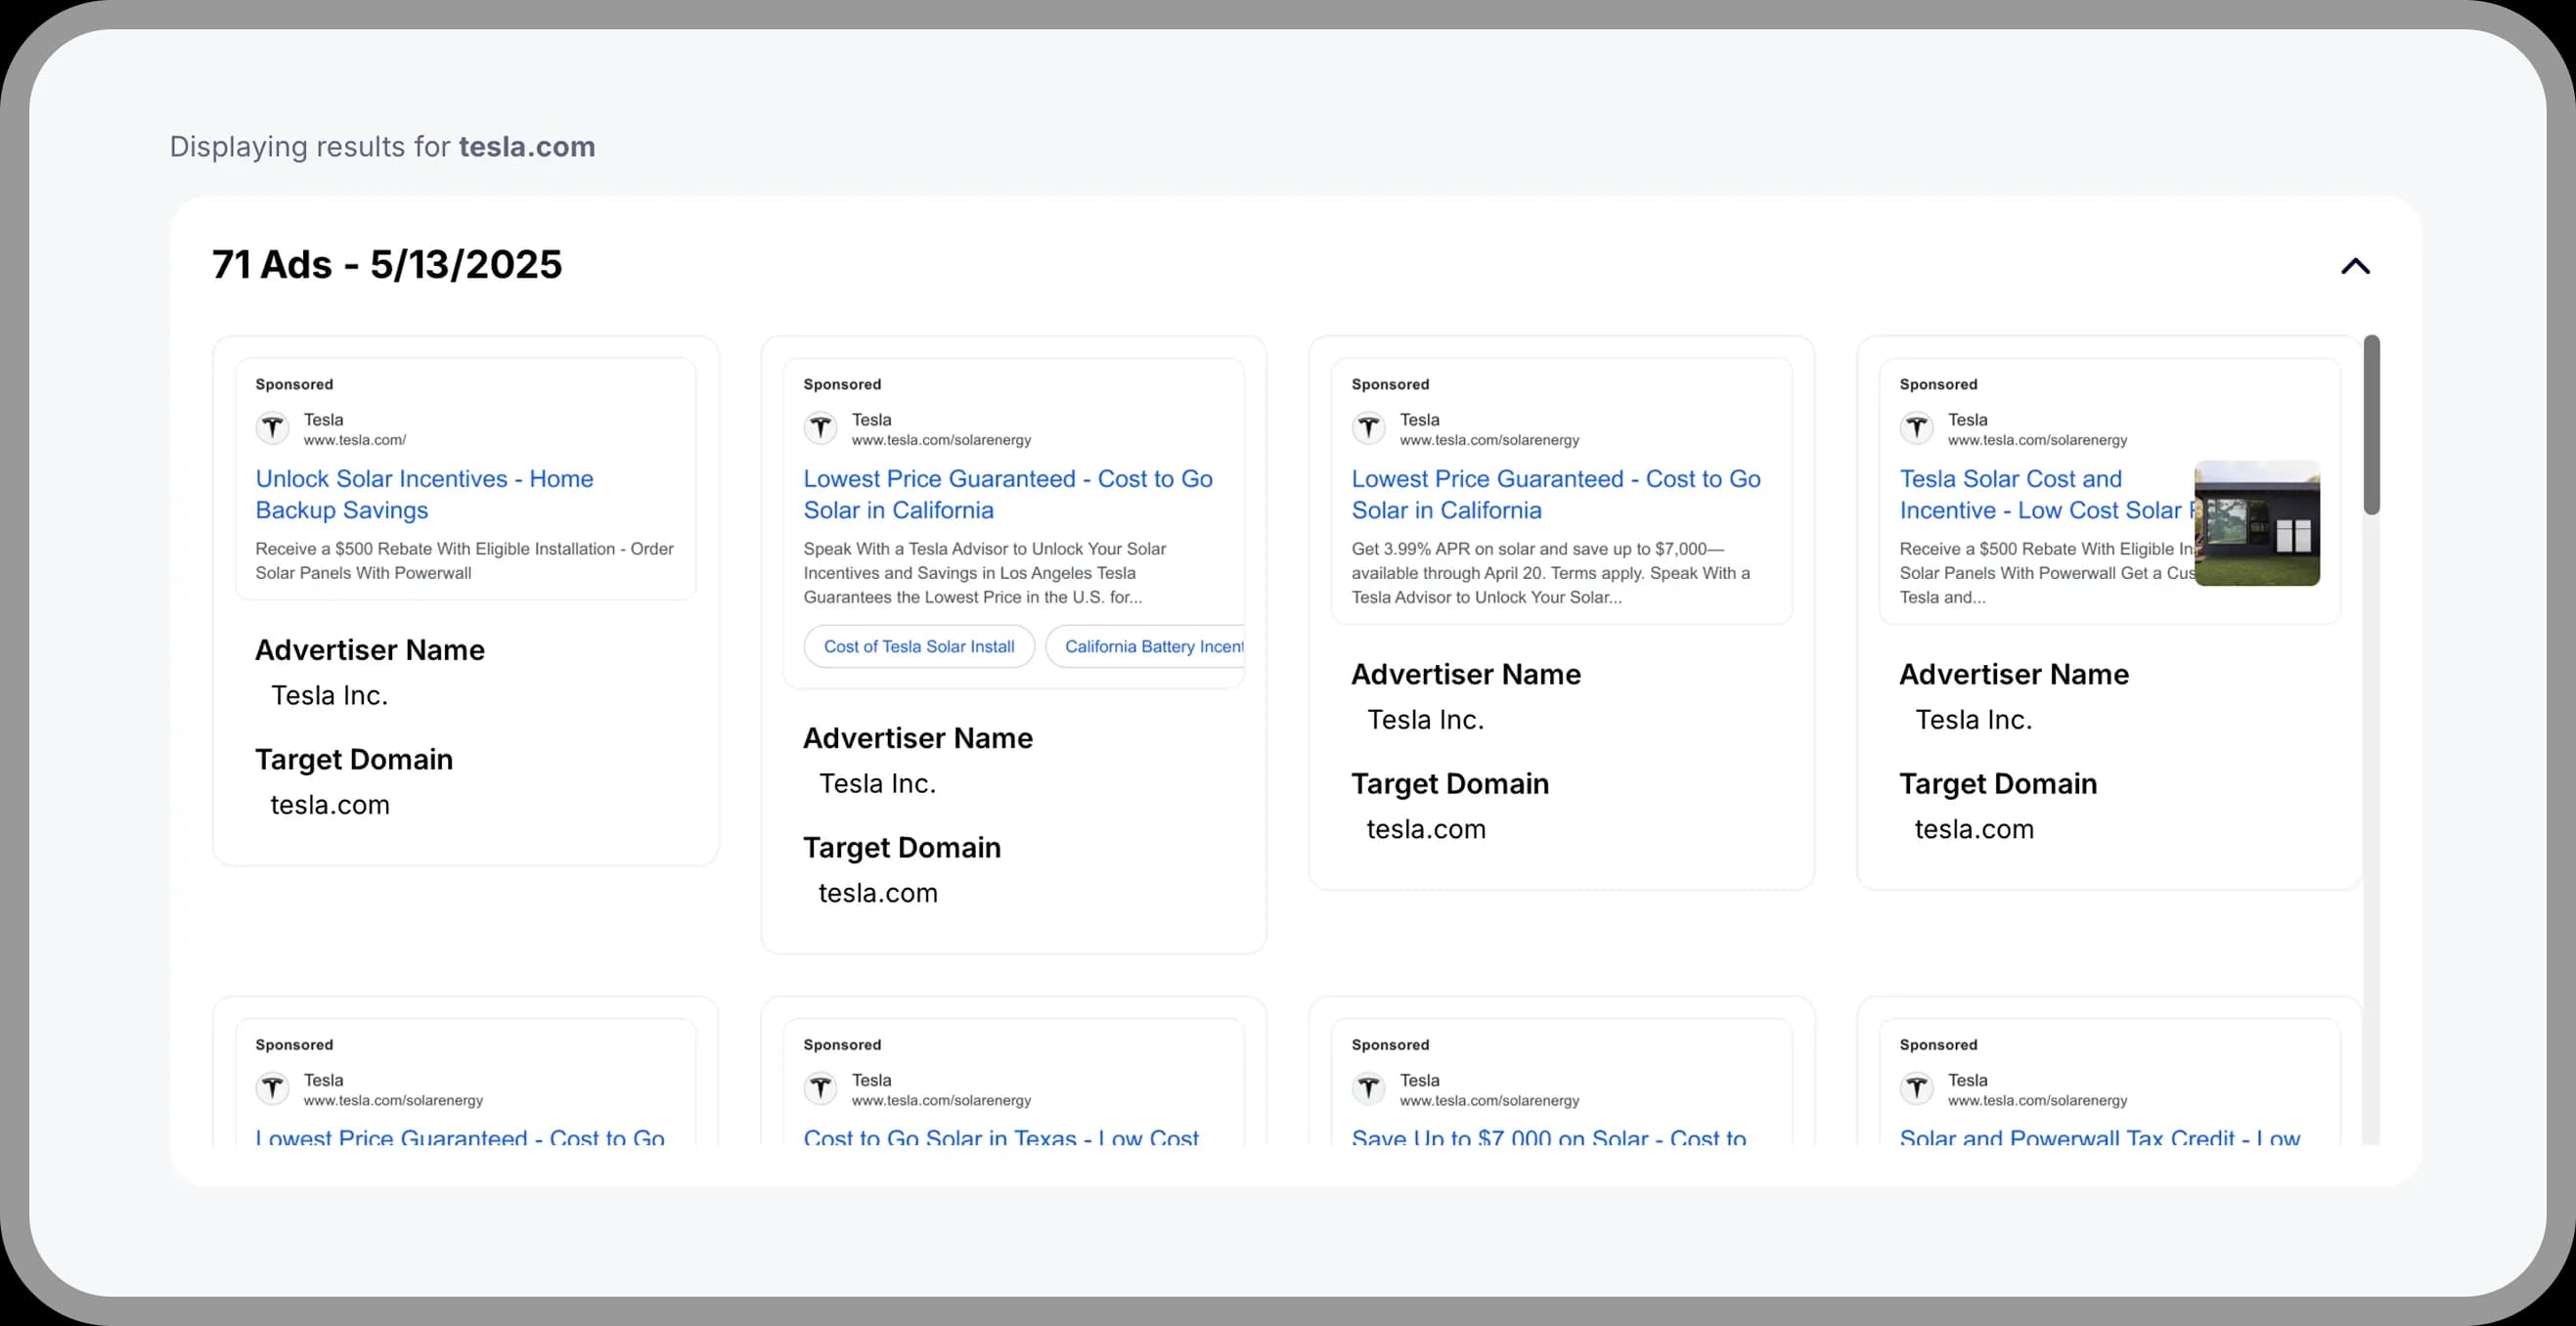The height and width of the screenshot is (1326, 2576).
Task: Select tesla.com in Displaying results header
Action: coord(527,147)
